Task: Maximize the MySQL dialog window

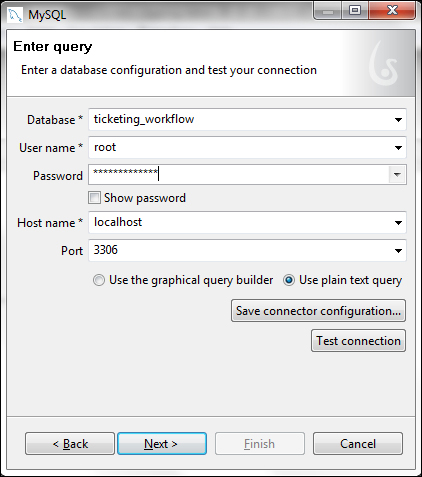Action: (x=355, y=11)
